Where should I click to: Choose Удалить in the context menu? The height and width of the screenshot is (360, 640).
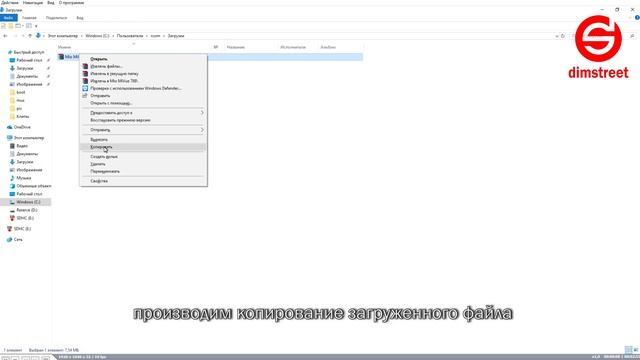coord(143,164)
